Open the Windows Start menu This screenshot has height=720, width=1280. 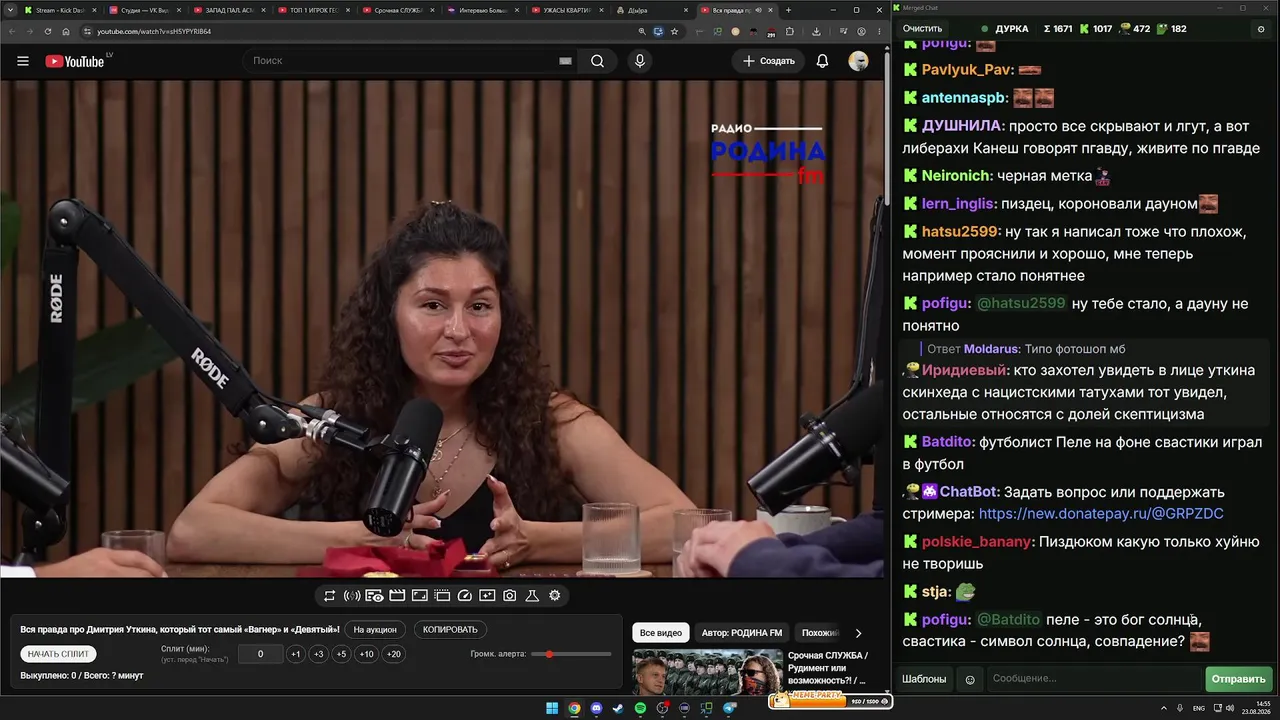[x=552, y=708]
